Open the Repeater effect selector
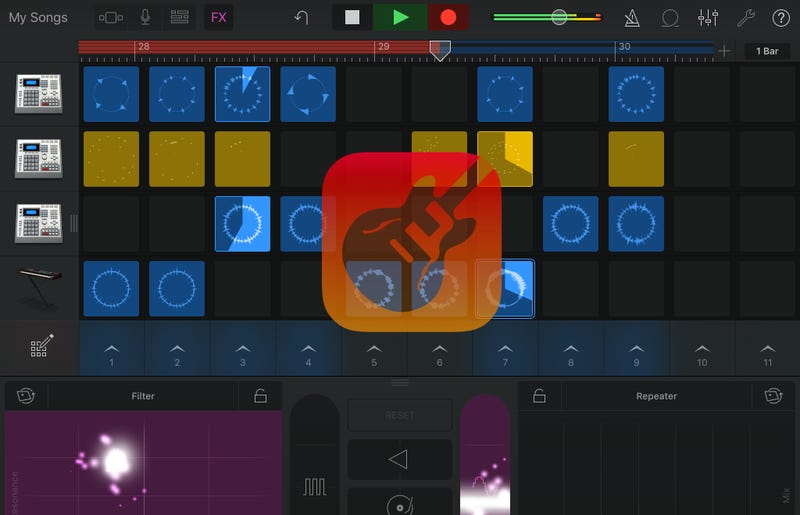The width and height of the screenshot is (800, 515). 656,396
